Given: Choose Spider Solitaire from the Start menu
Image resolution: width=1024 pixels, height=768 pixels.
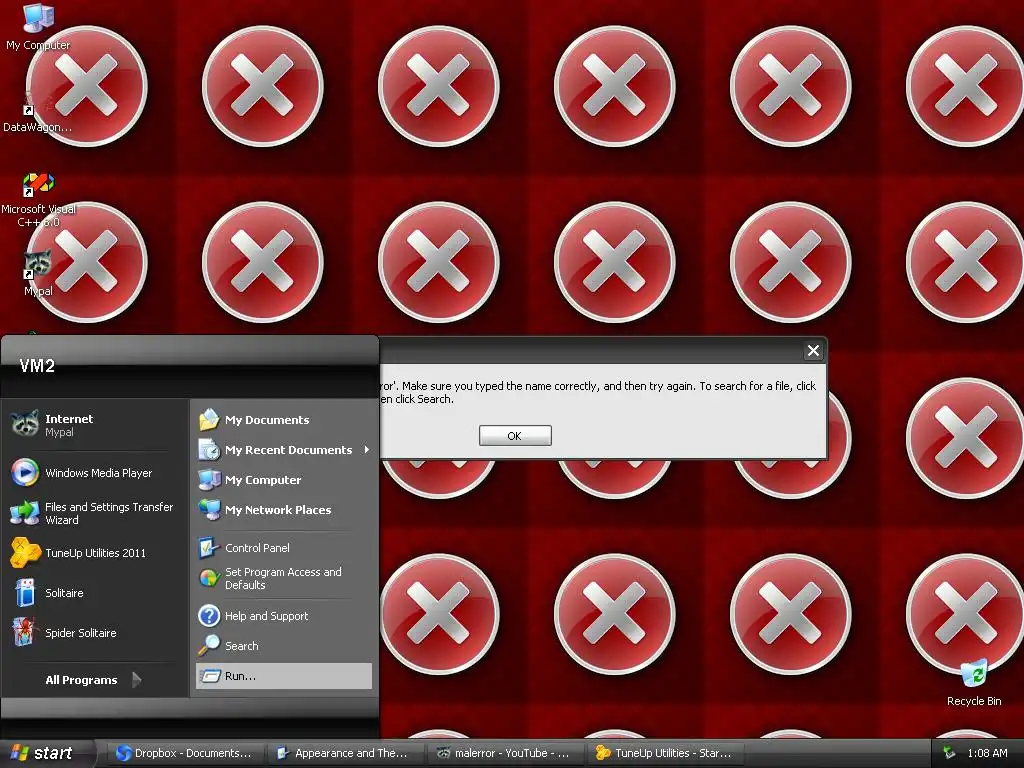Looking at the screenshot, I should 95,632.
